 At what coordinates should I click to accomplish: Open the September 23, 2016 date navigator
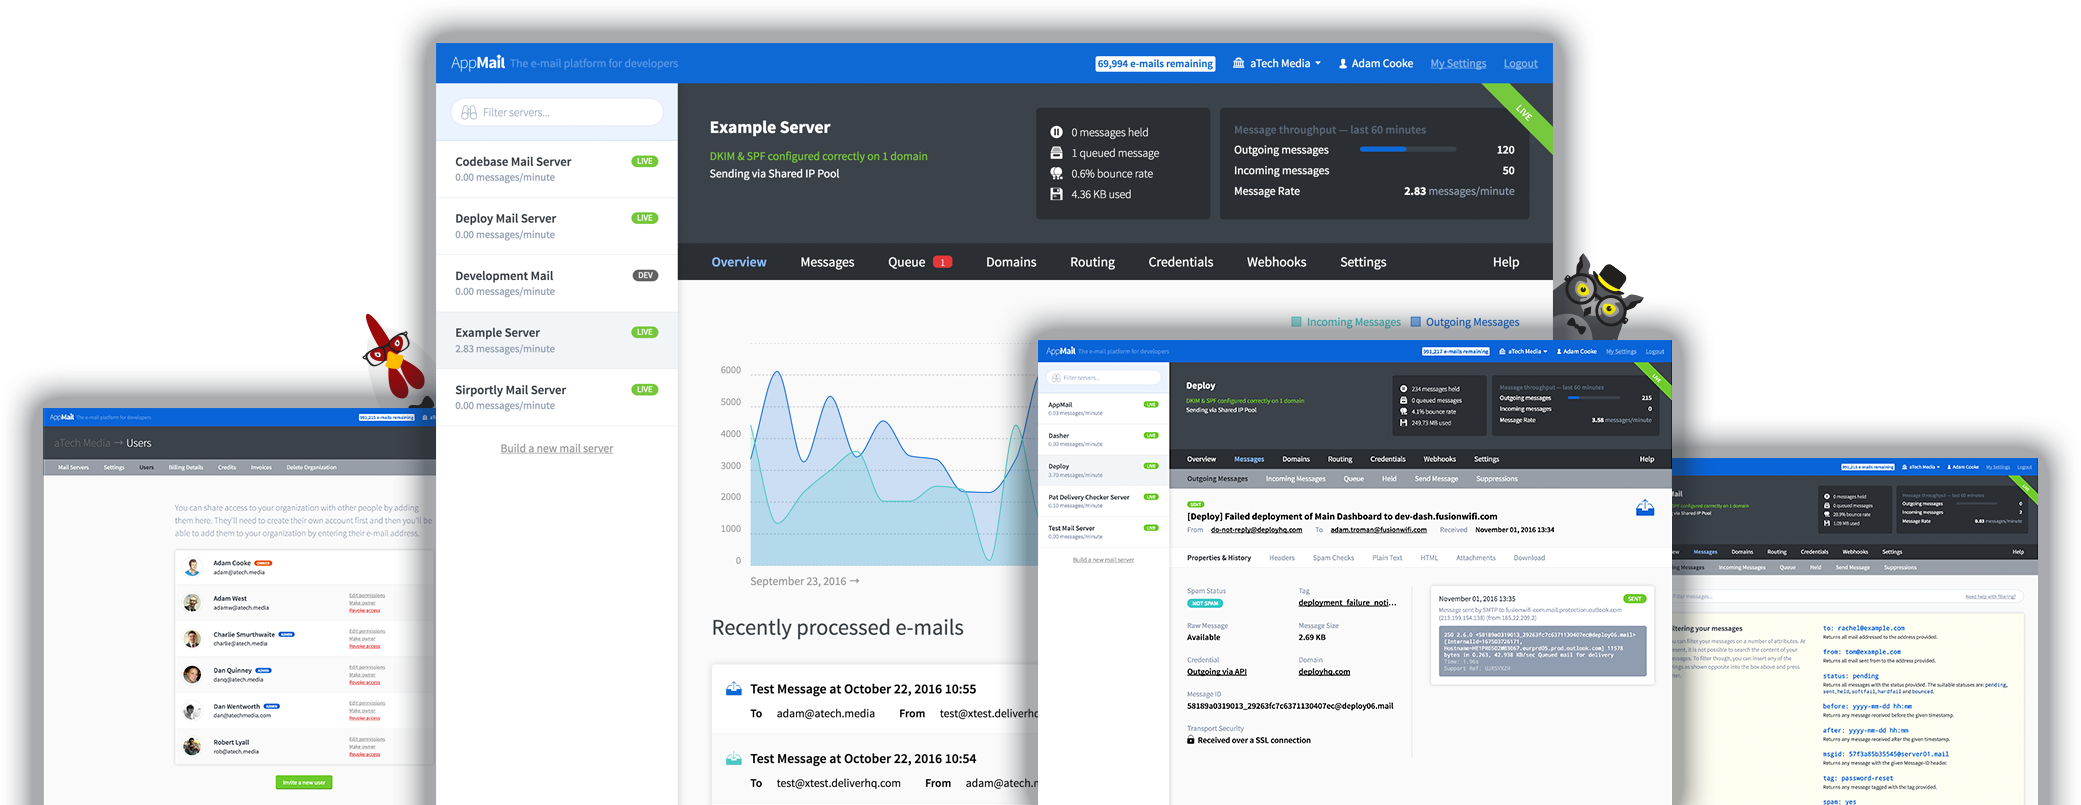tap(804, 581)
